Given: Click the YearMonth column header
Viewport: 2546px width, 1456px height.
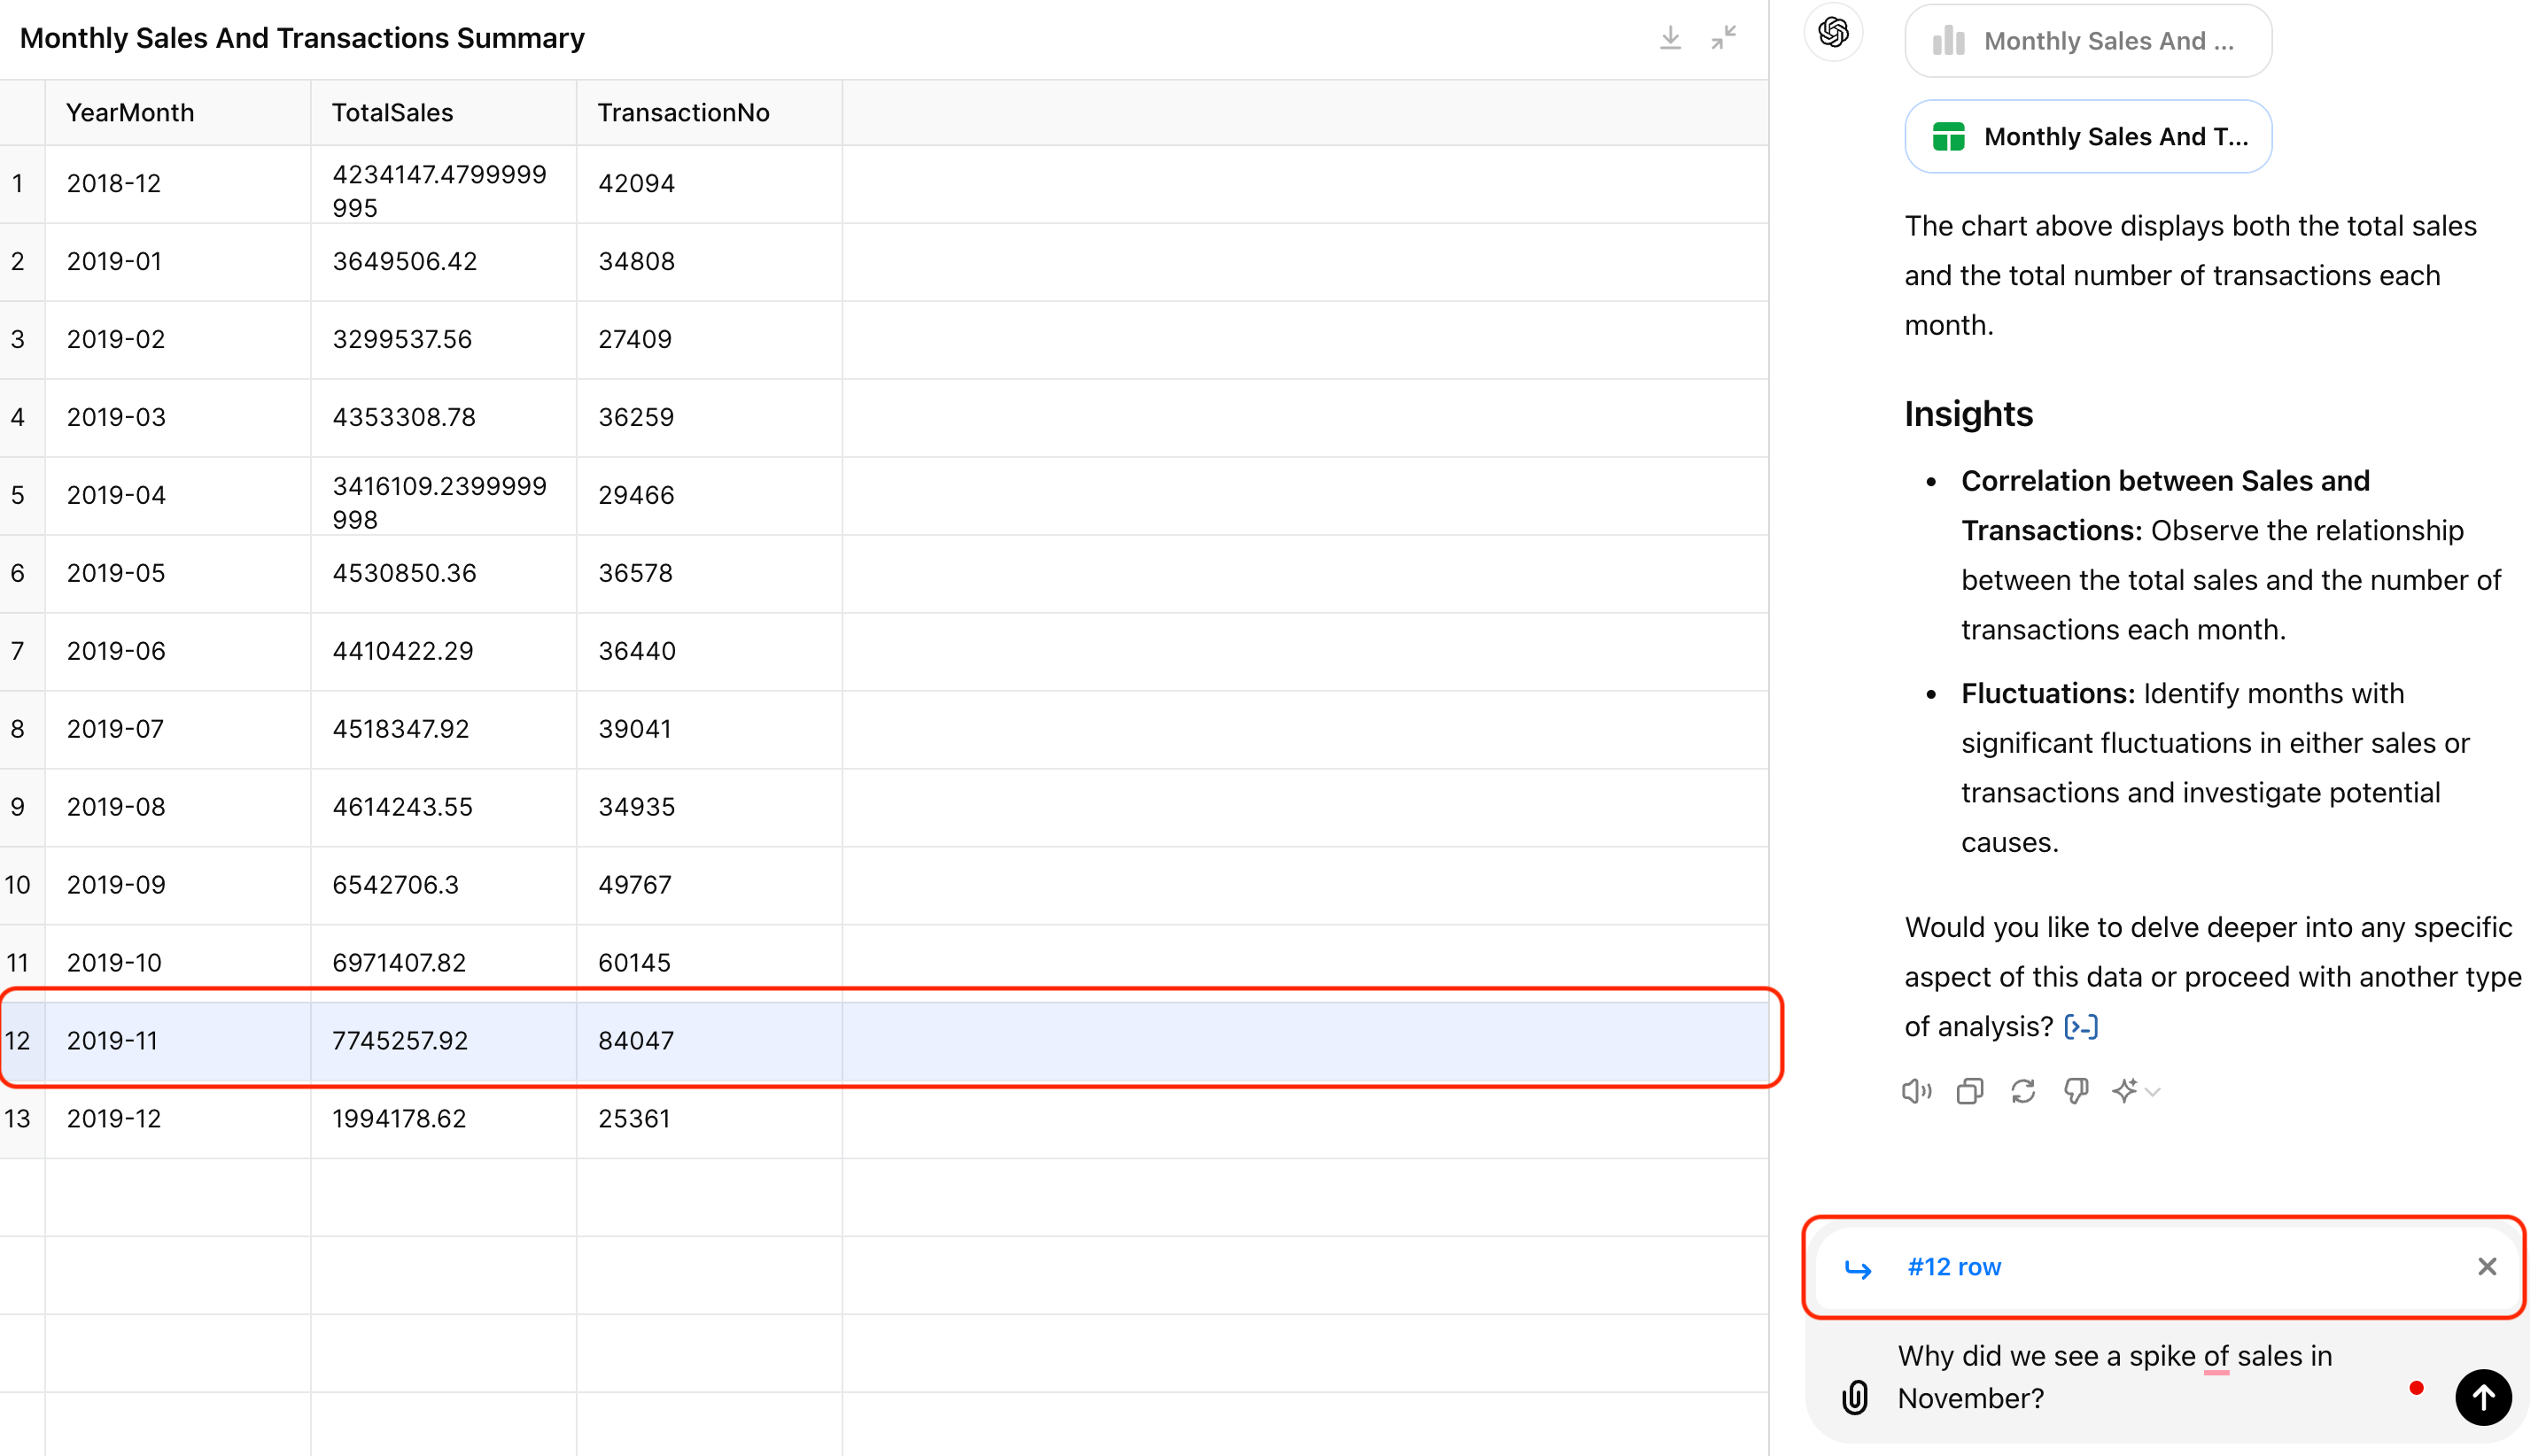Looking at the screenshot, I should [x=130, y=113].
